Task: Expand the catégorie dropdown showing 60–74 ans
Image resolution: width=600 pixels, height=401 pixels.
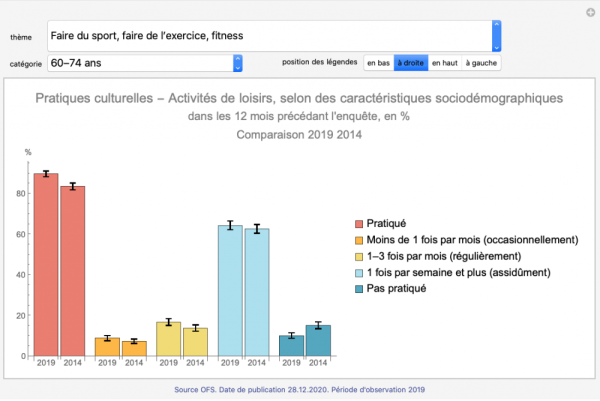Action: click(237, 63)
